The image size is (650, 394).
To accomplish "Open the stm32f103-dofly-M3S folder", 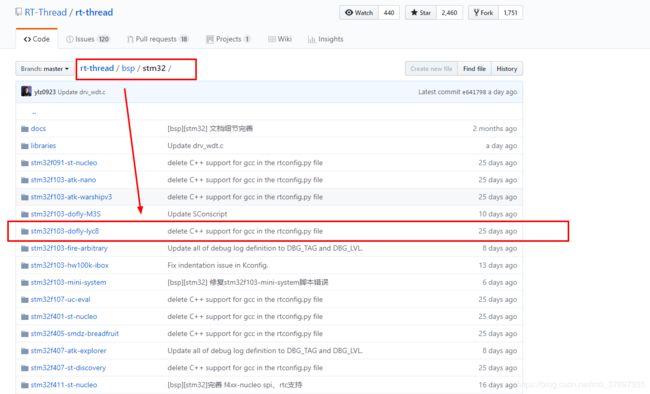I will click(x=65, y=214).
